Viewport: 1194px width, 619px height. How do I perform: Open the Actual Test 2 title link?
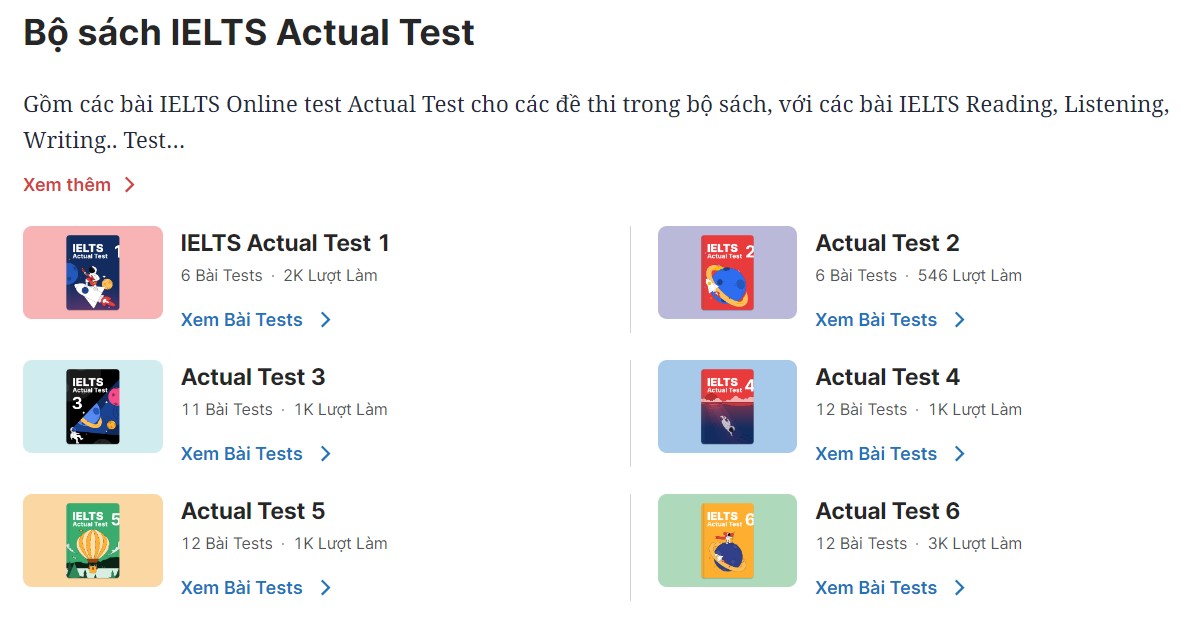point(887,243)
